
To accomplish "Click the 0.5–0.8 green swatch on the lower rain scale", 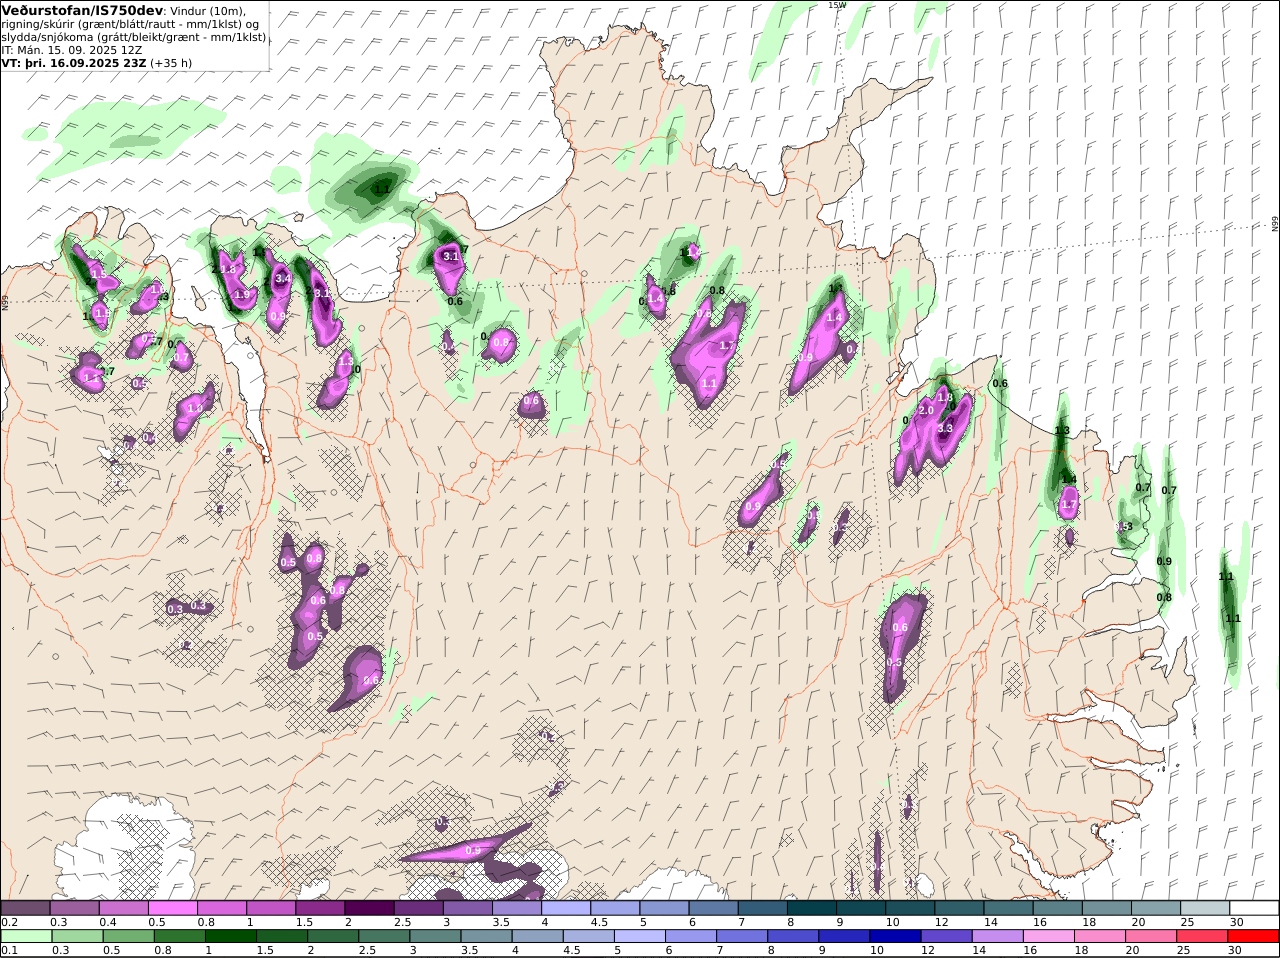I will [x=128, y=936].
